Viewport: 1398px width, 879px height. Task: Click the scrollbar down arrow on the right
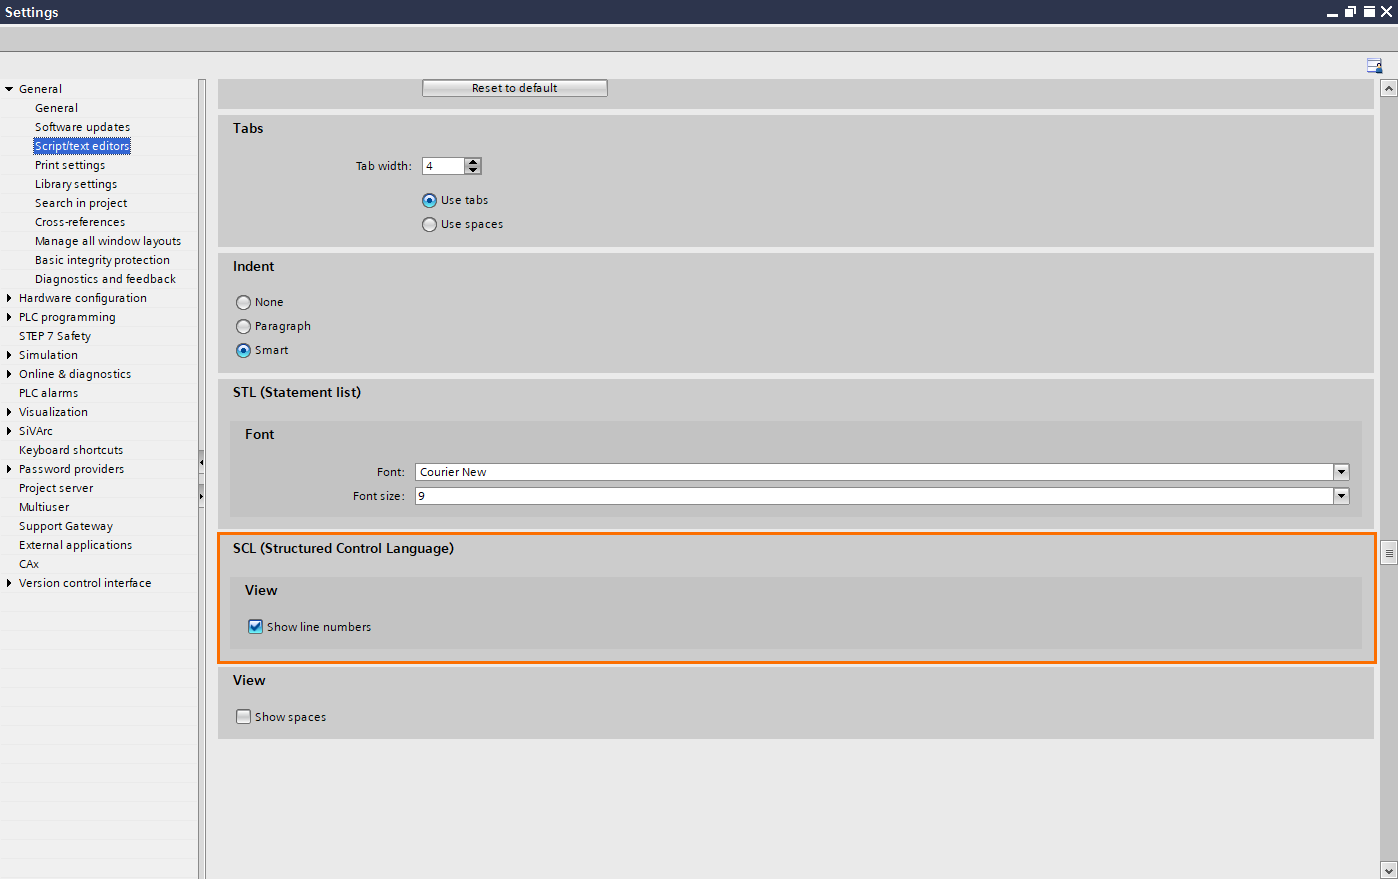[1390, 868]
